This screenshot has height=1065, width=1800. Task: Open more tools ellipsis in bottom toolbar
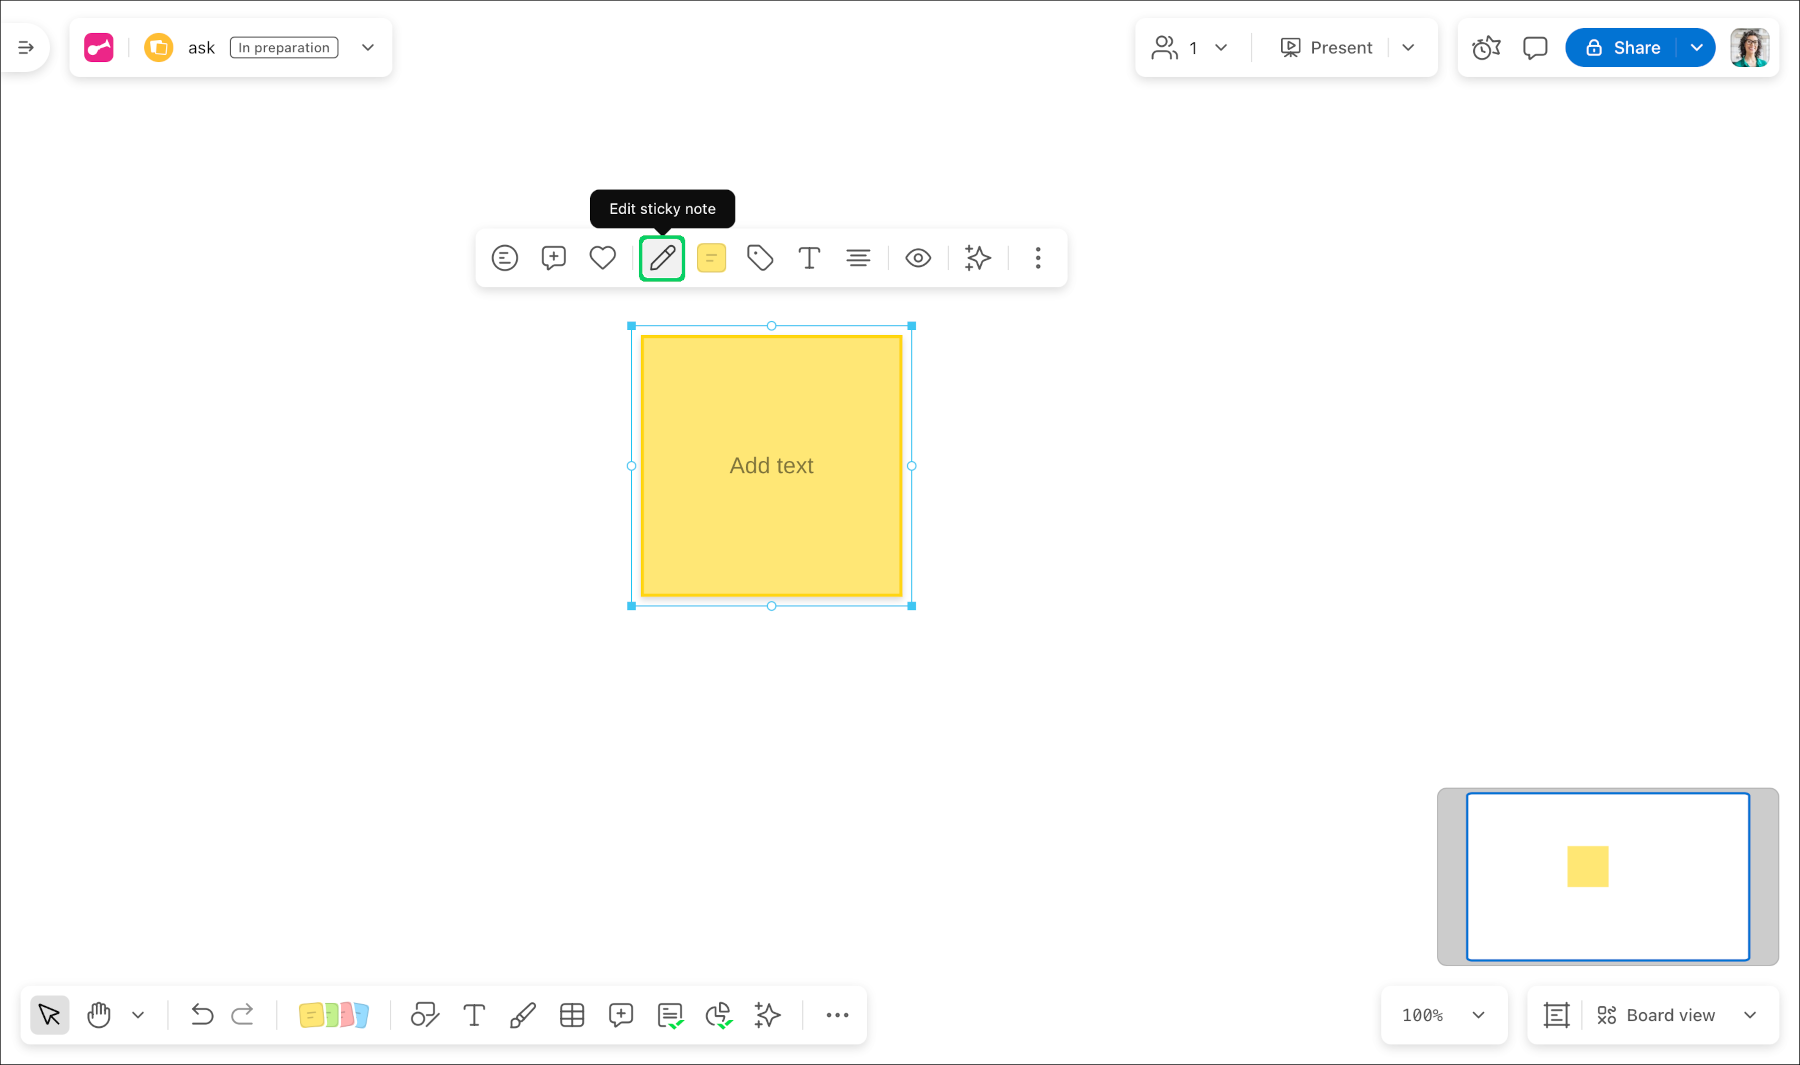(x=837, y=1016)
